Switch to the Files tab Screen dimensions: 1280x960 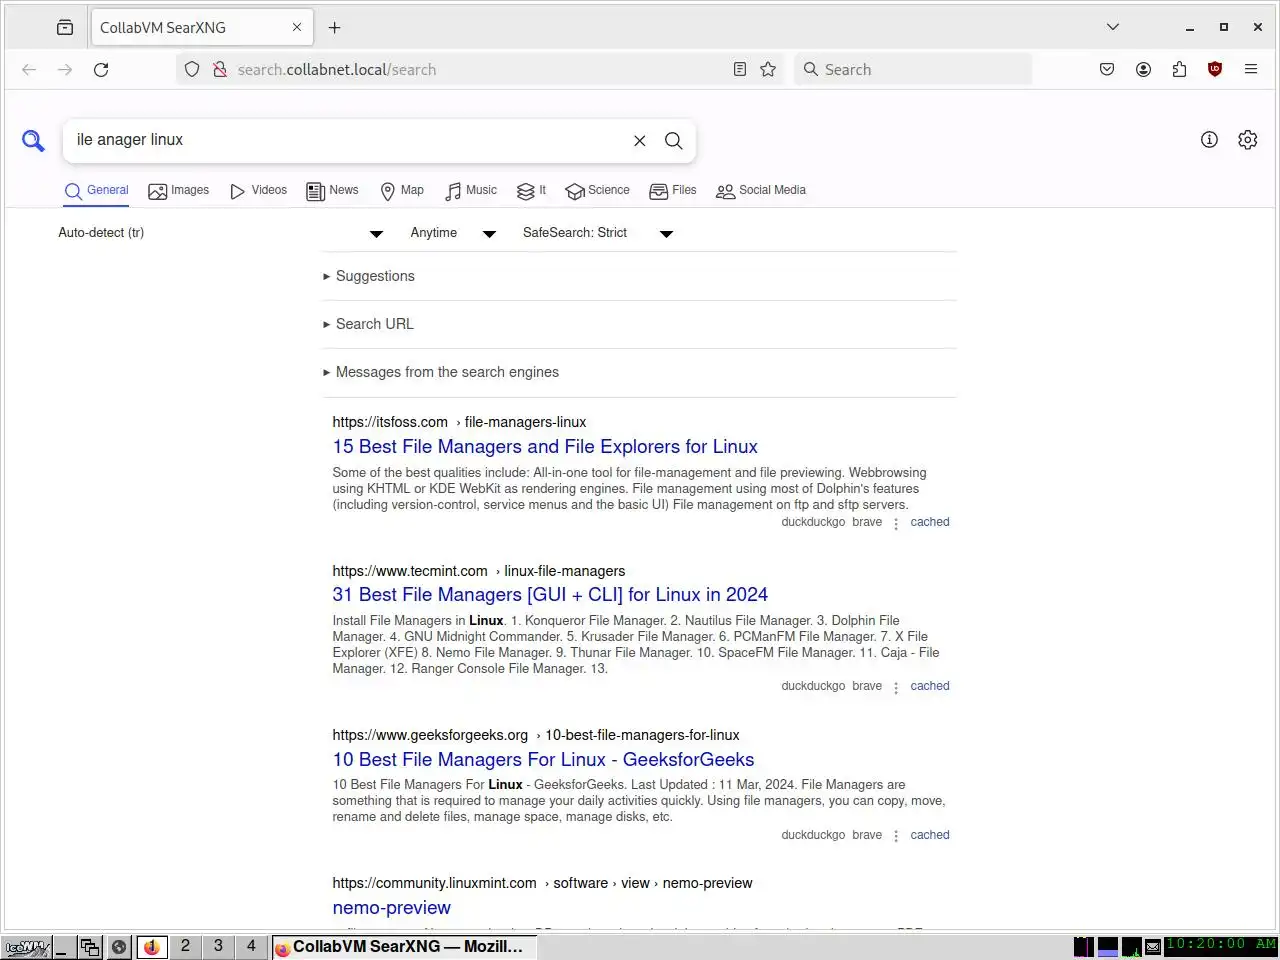(x=673, y=190)
